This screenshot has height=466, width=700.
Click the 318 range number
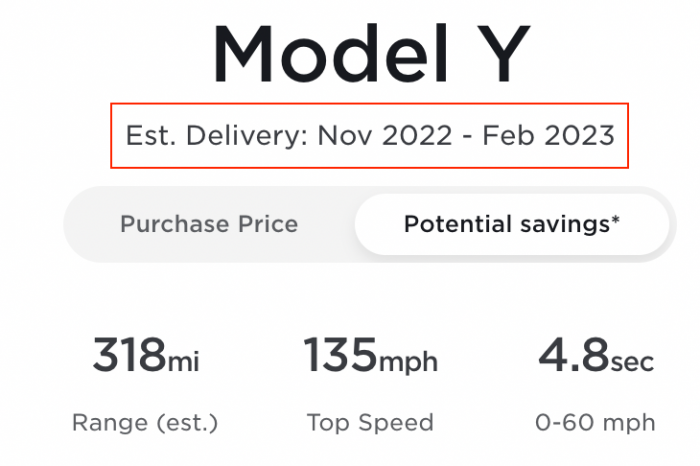click(x=128, y=354)
